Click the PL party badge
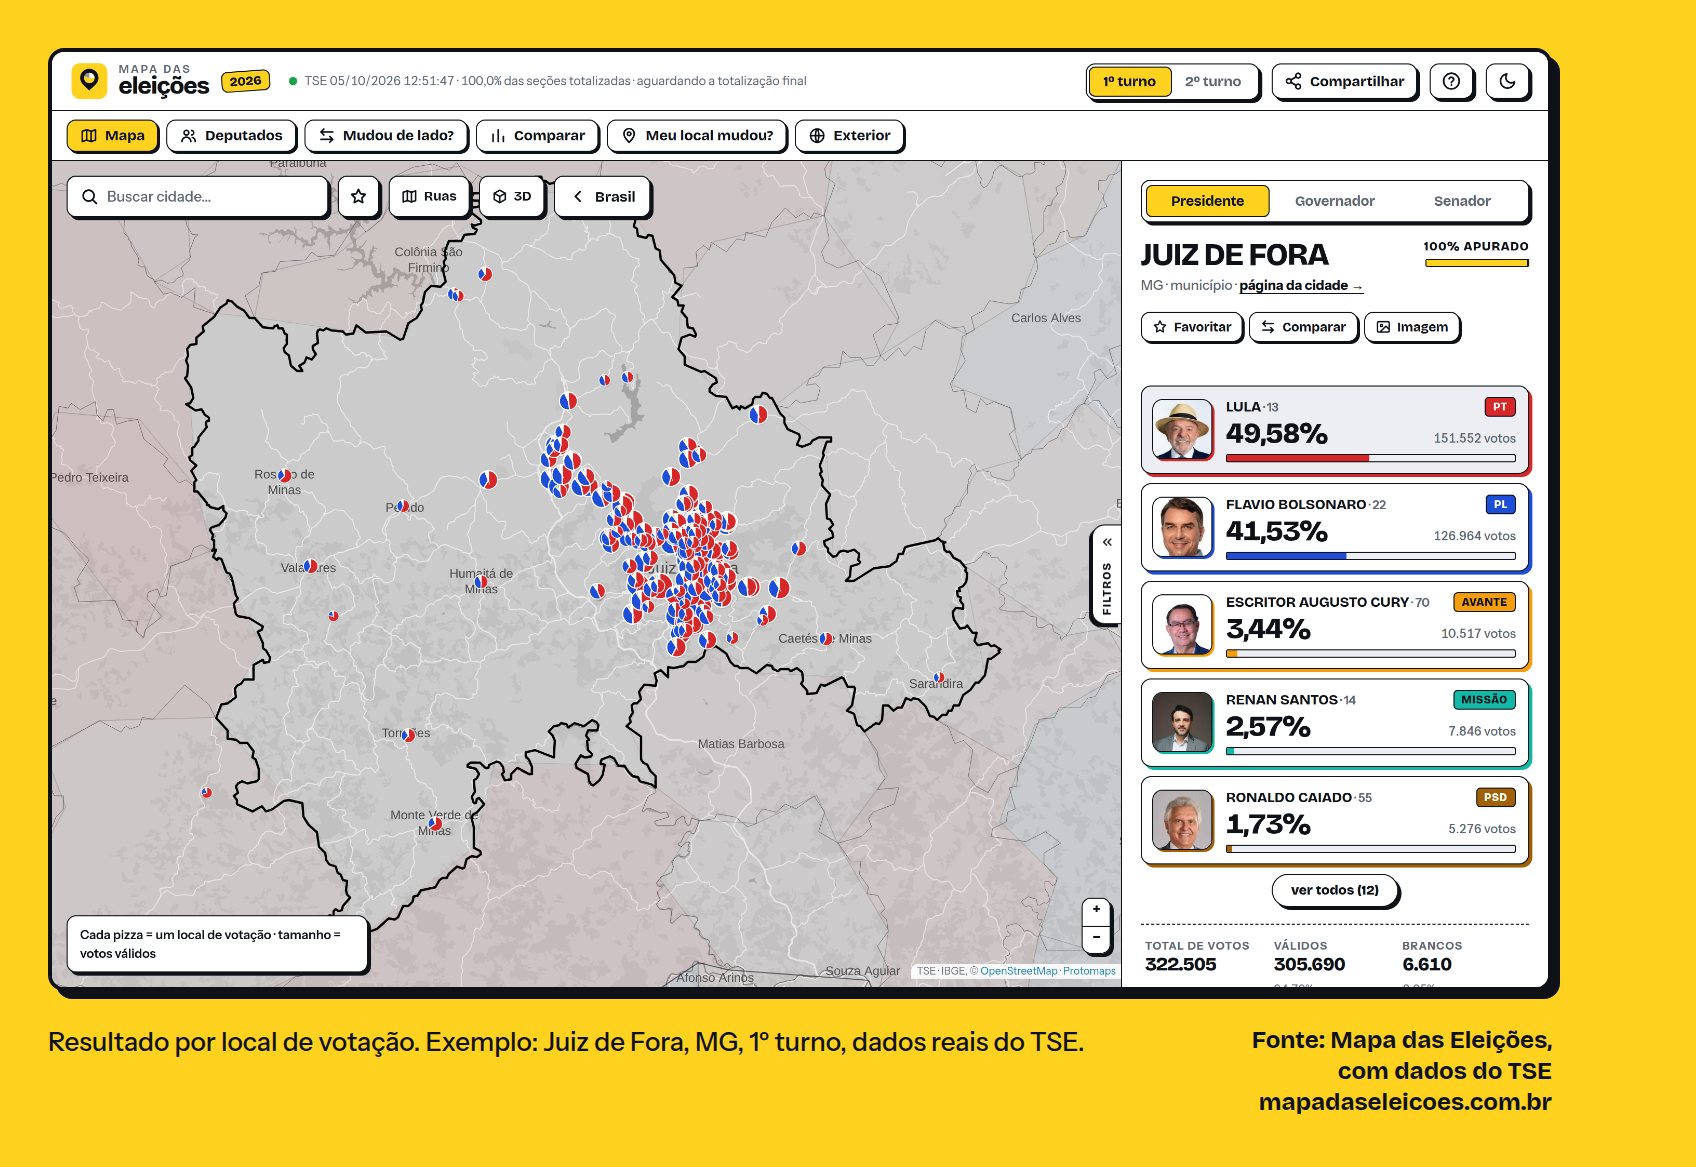The height and width of the screenshot is (1167, 1696). coord(1500,505)
